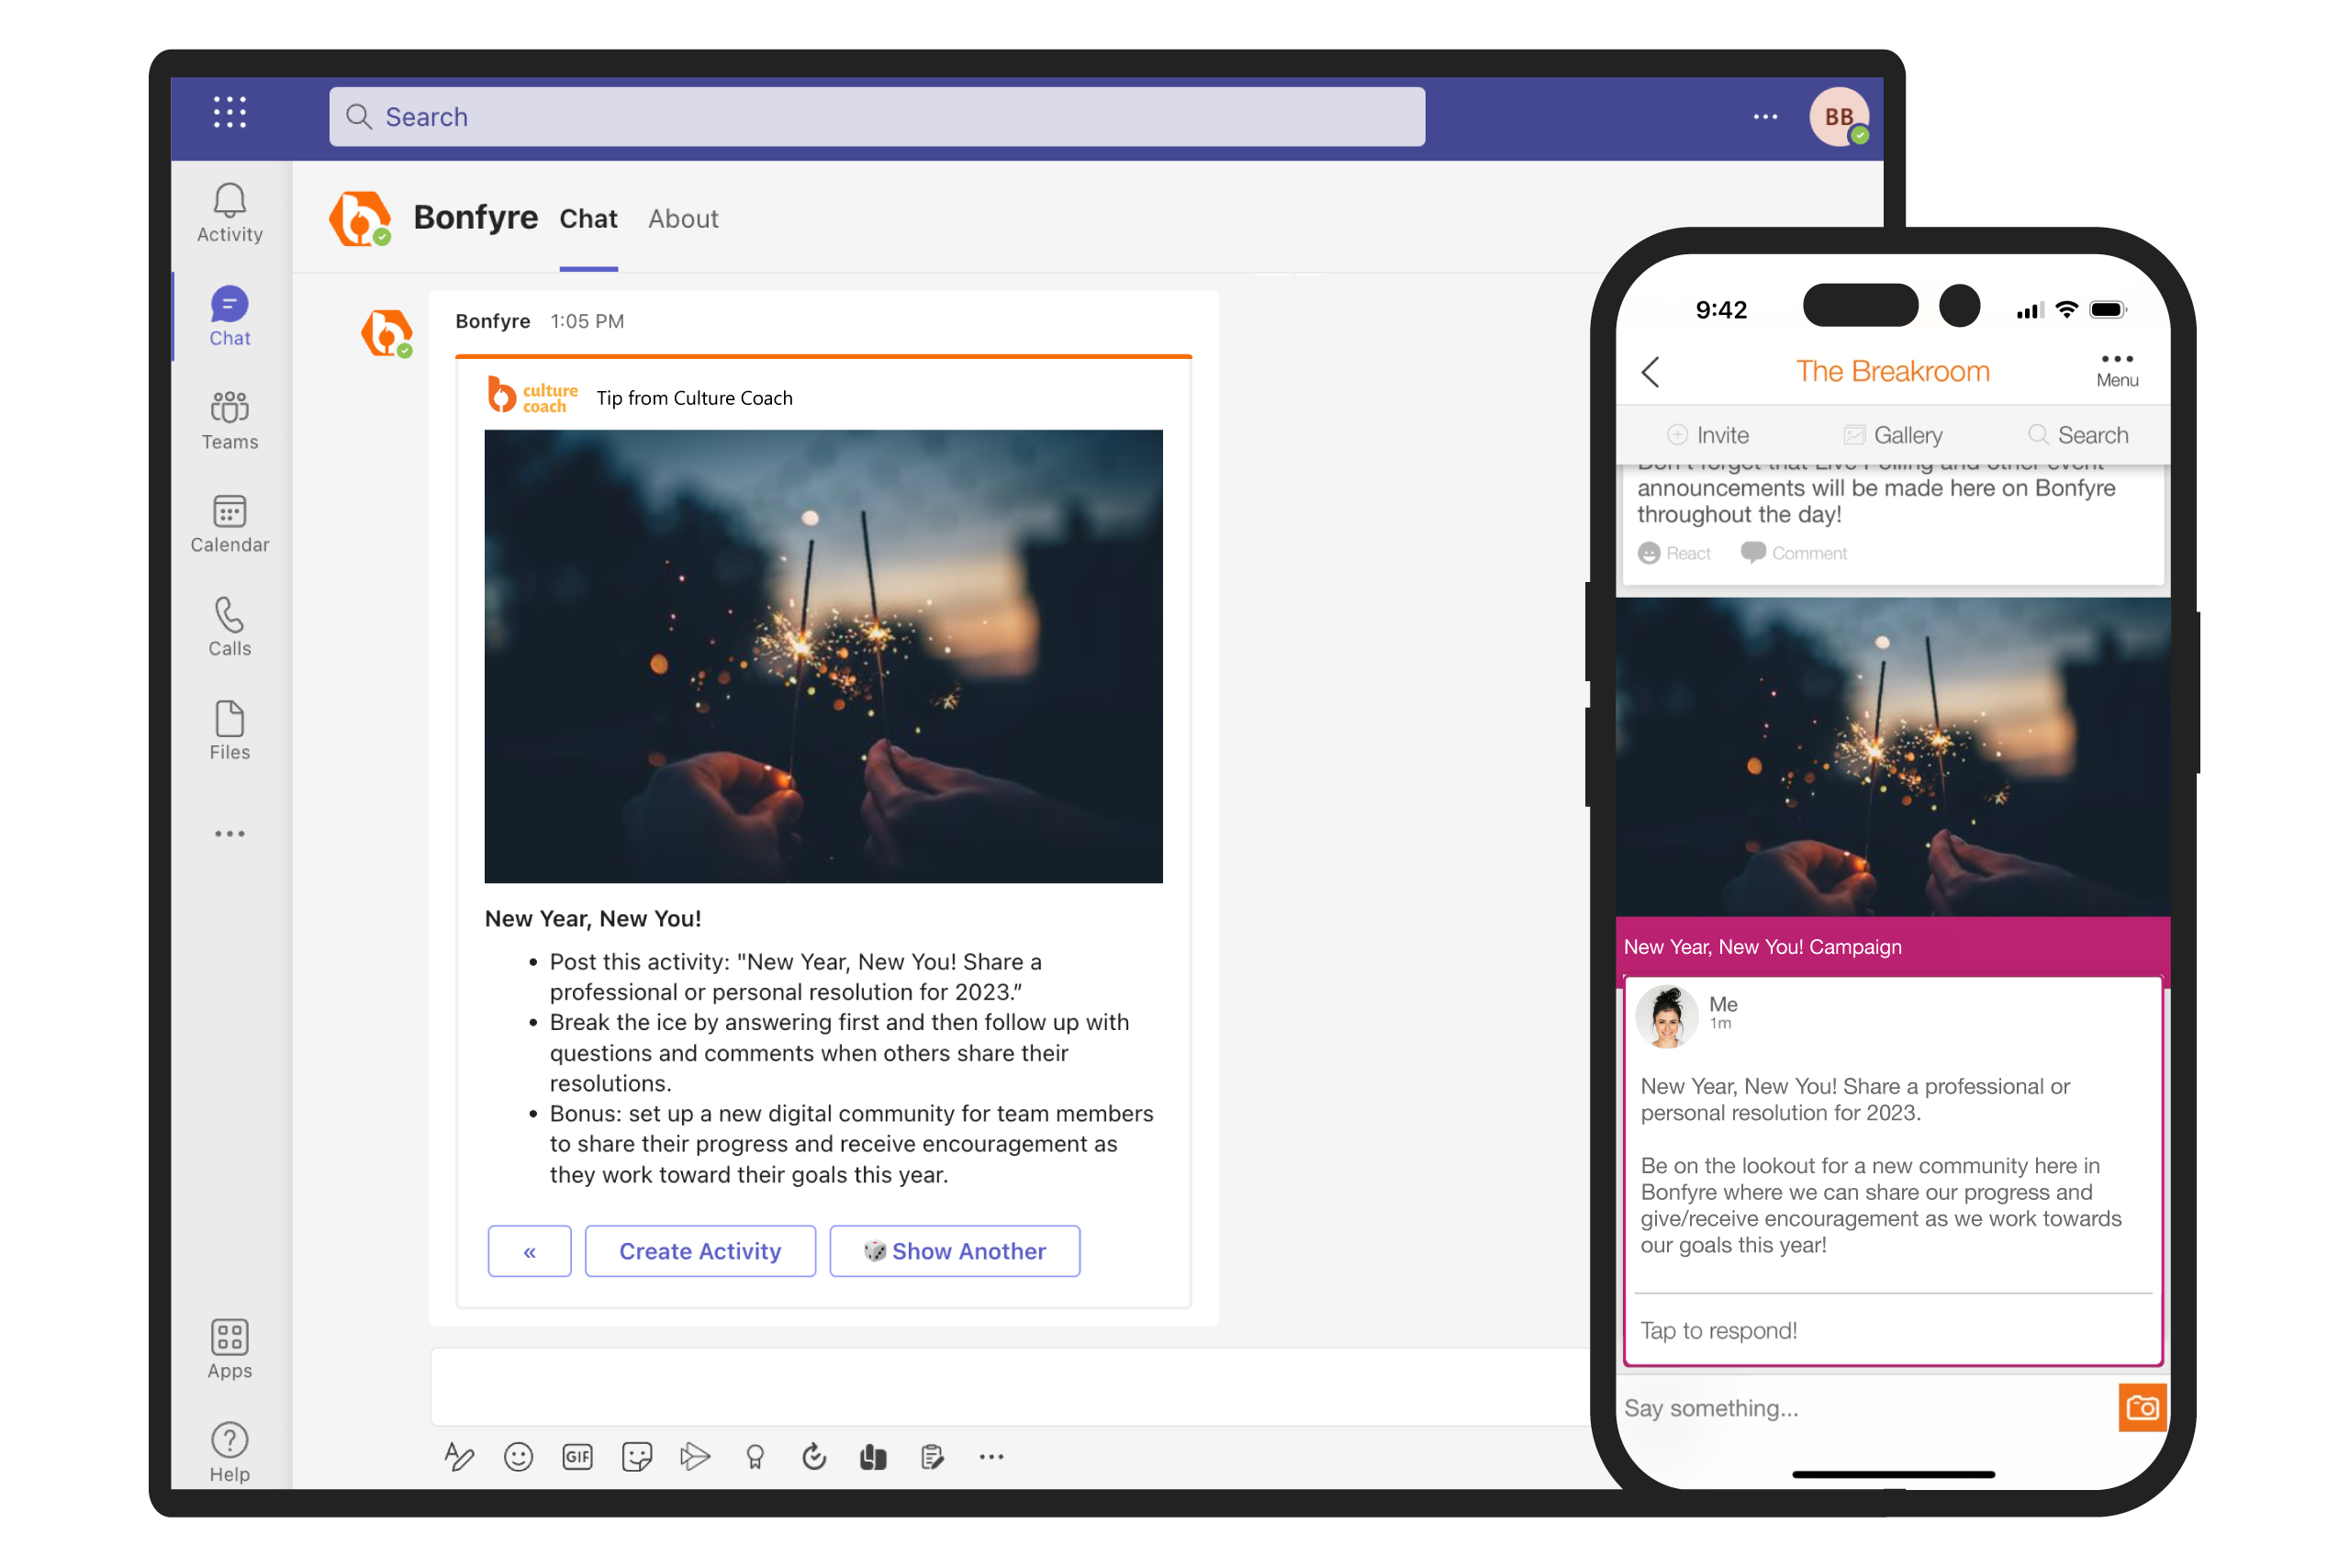Screen dimensions: 2350x1568
Task: Open the GIF picker in compose bar
Action: (577, 1456)
